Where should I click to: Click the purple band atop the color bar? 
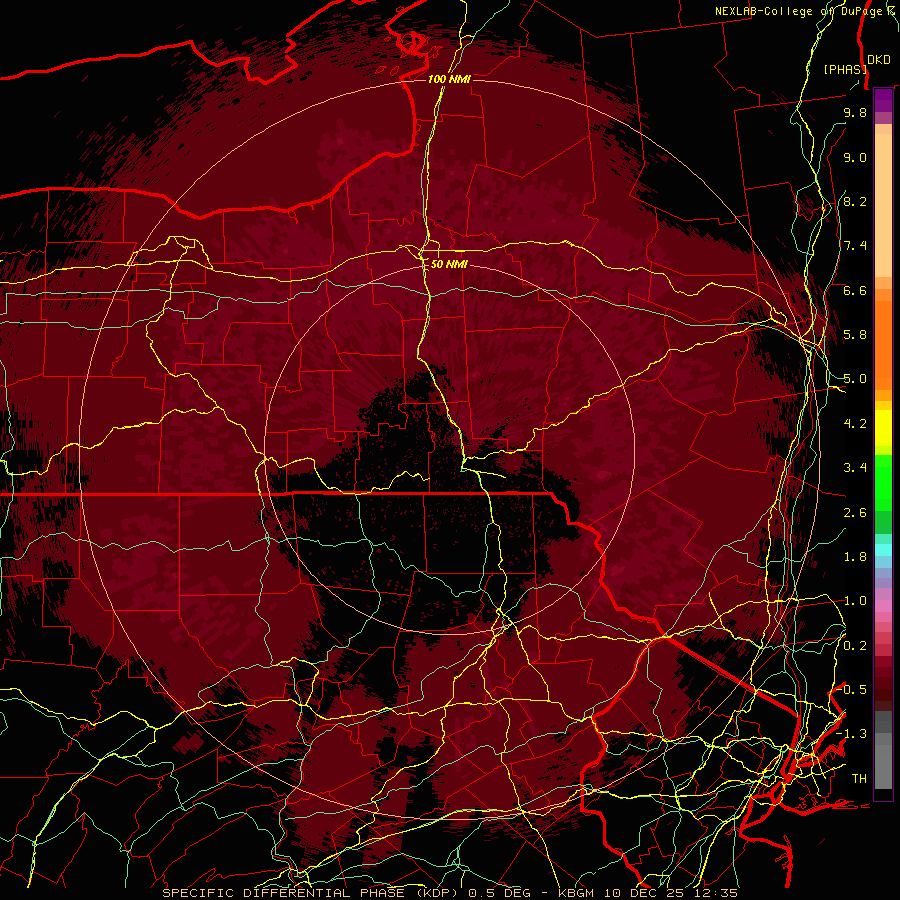pyautogui.click(x=883, y=101)
